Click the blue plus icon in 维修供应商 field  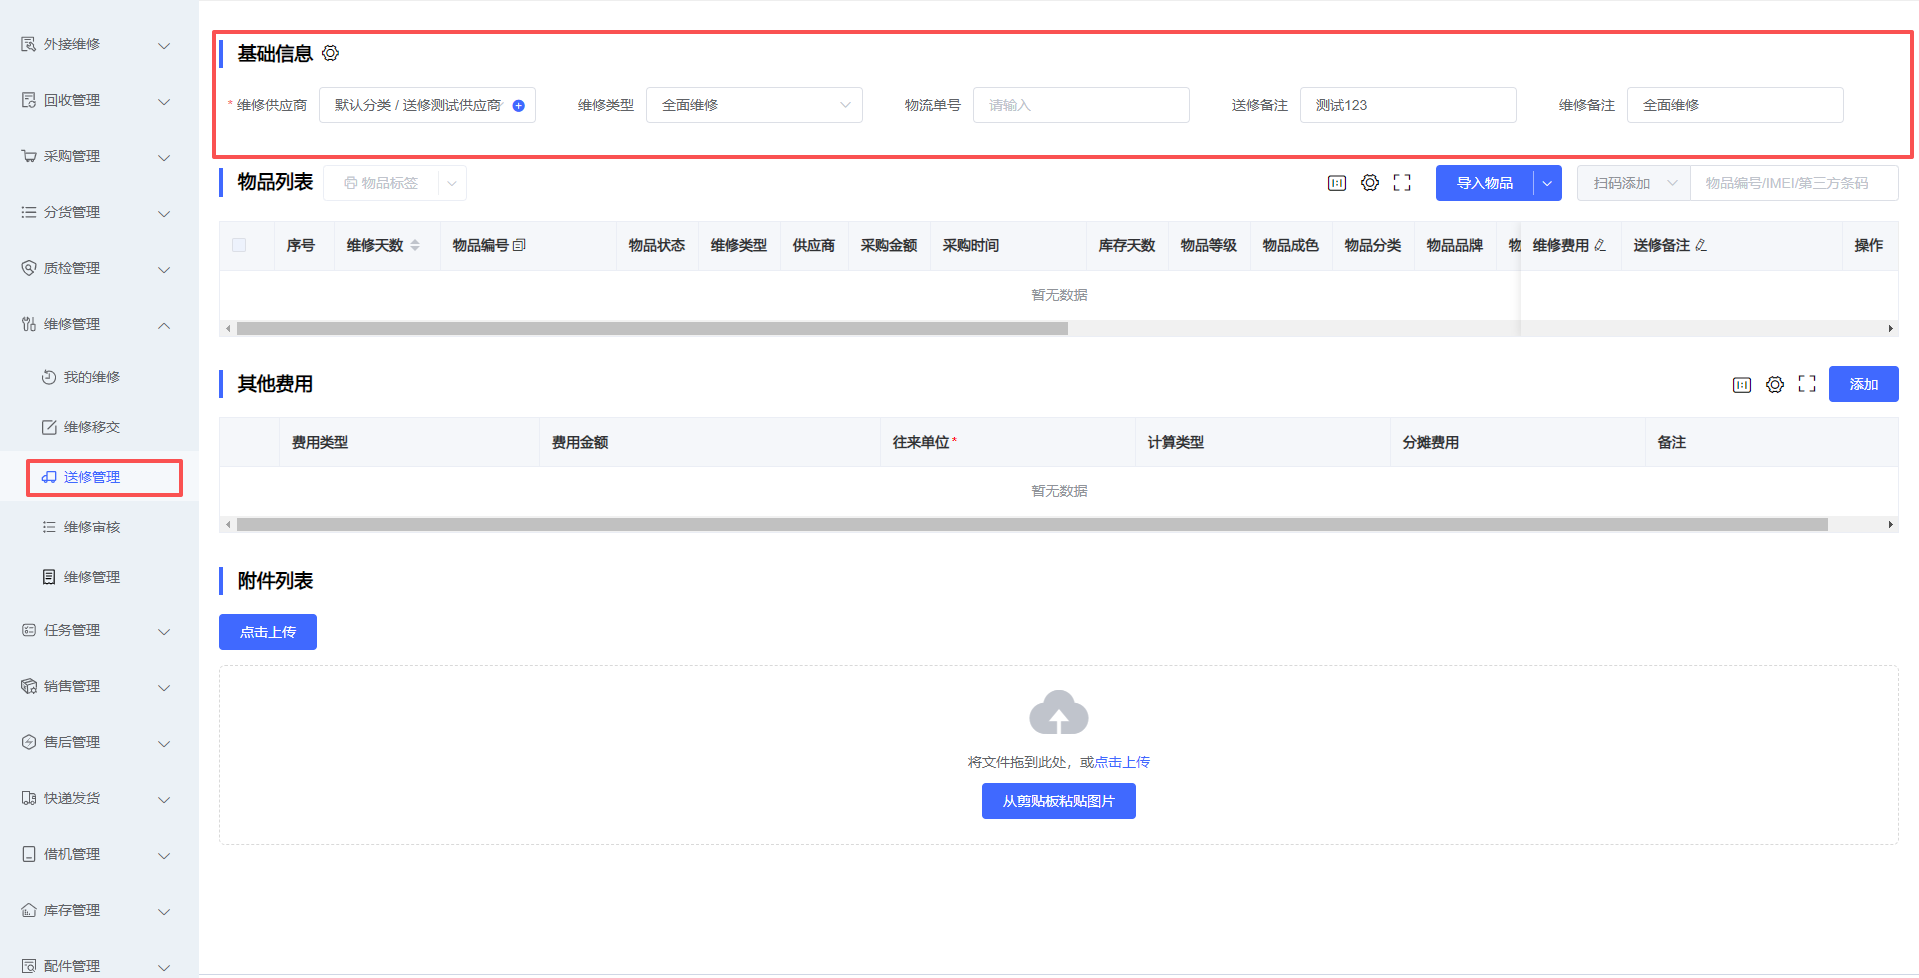[518, 106]
